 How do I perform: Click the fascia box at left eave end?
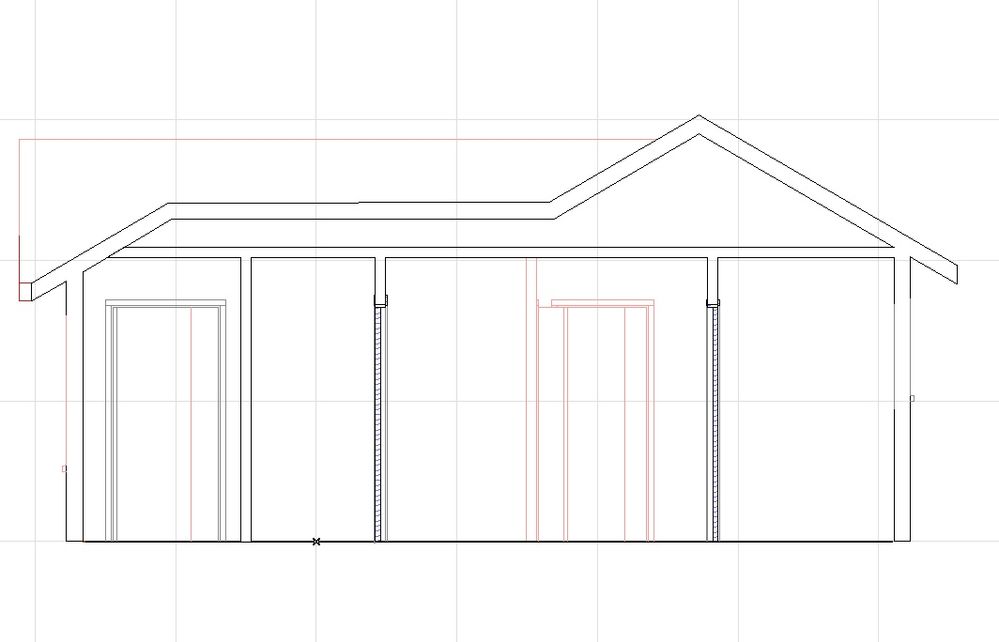click(25, 291)
